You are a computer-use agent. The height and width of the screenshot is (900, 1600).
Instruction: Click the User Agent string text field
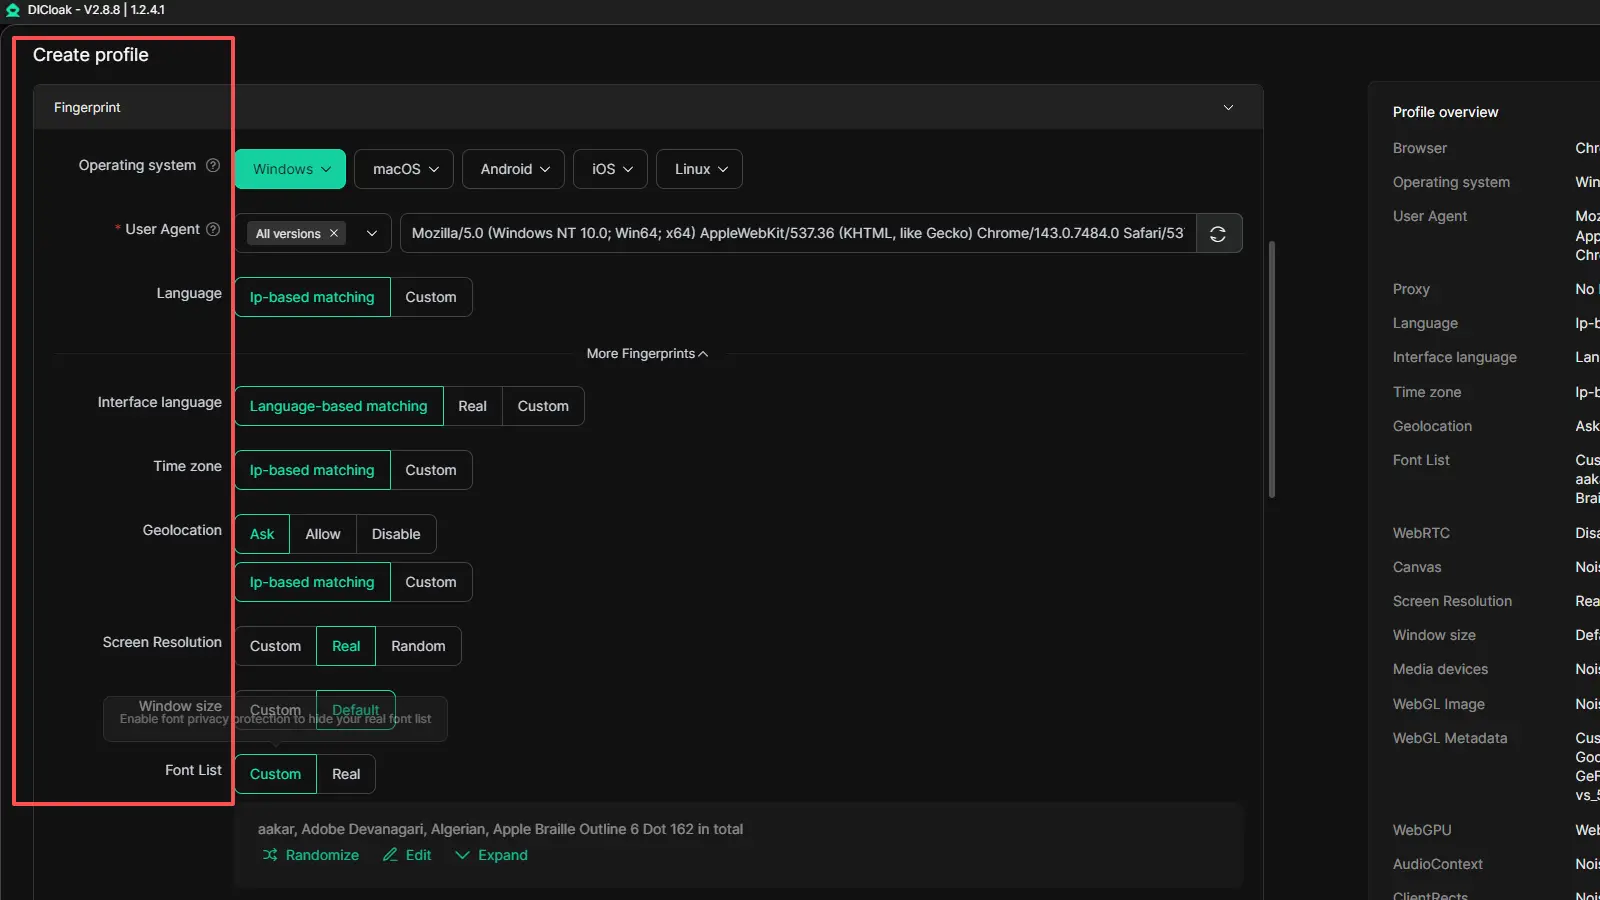[x=797, y=234]
